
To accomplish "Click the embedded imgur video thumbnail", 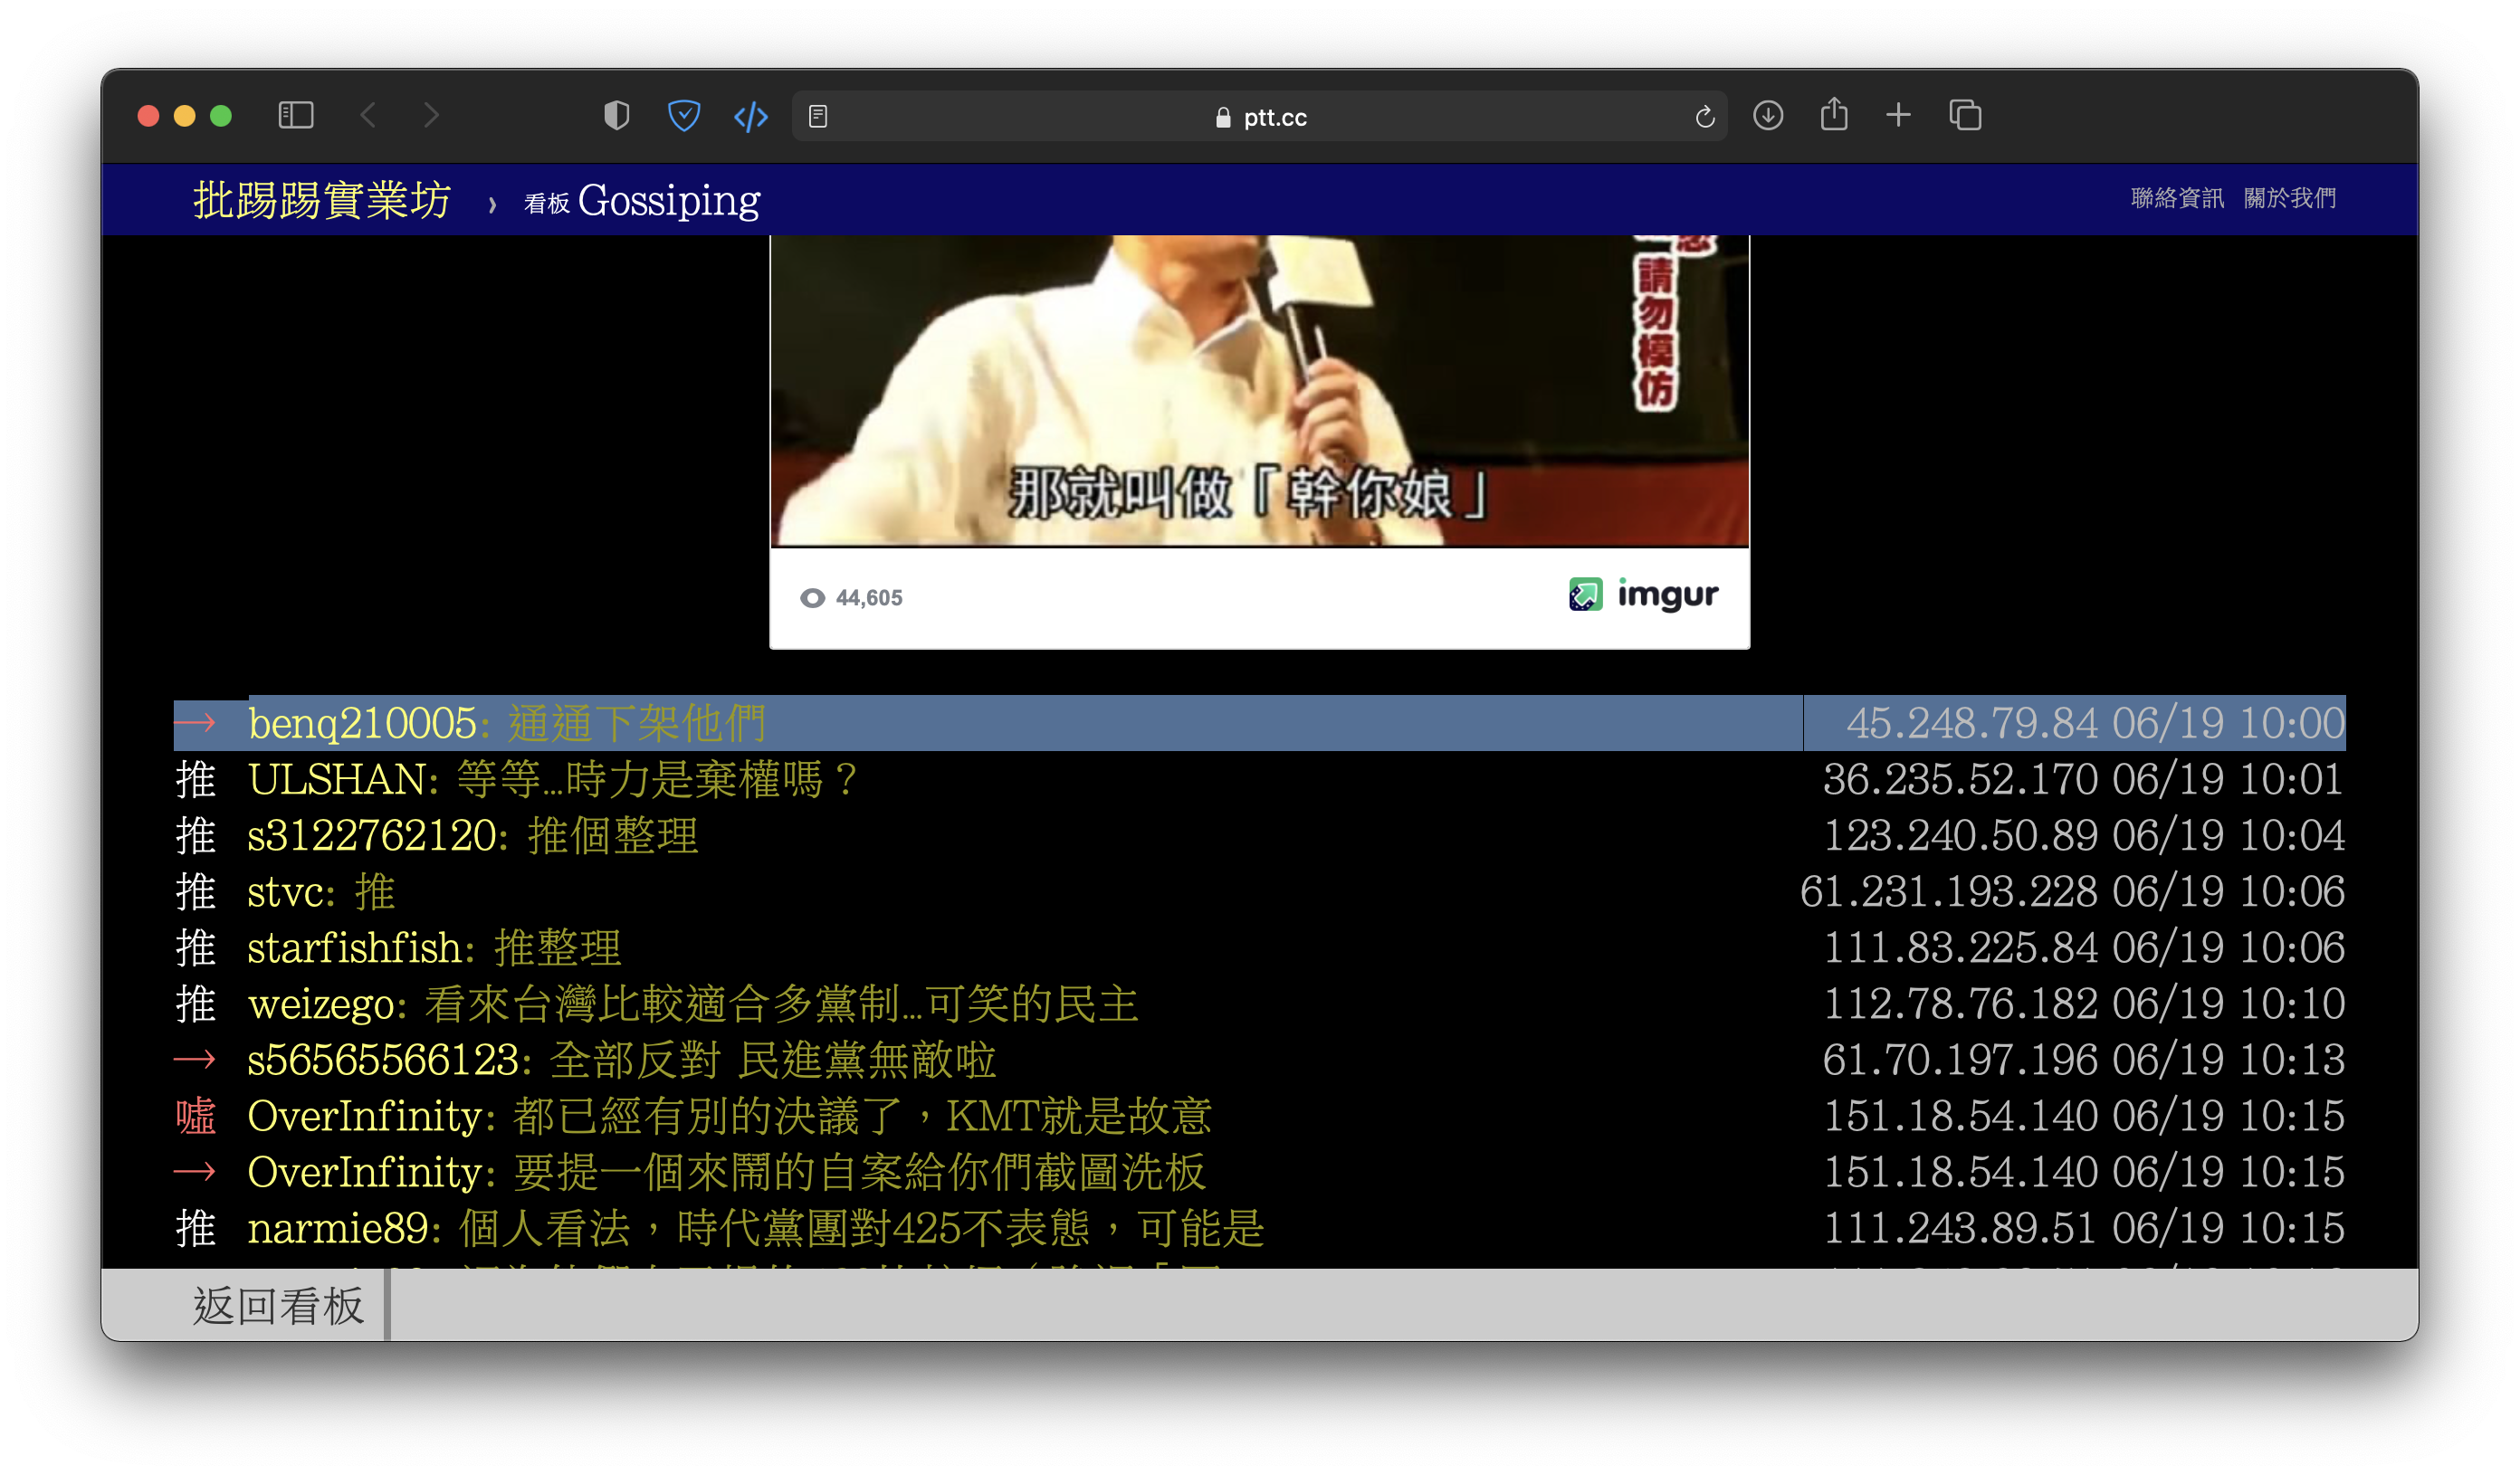I will [1259, 390].
